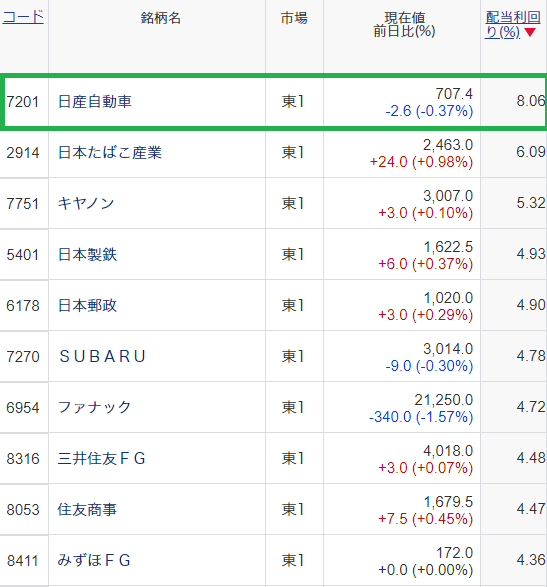Click dividend yield 5.32 value
The image size is (547, 587).
[531, 203]
